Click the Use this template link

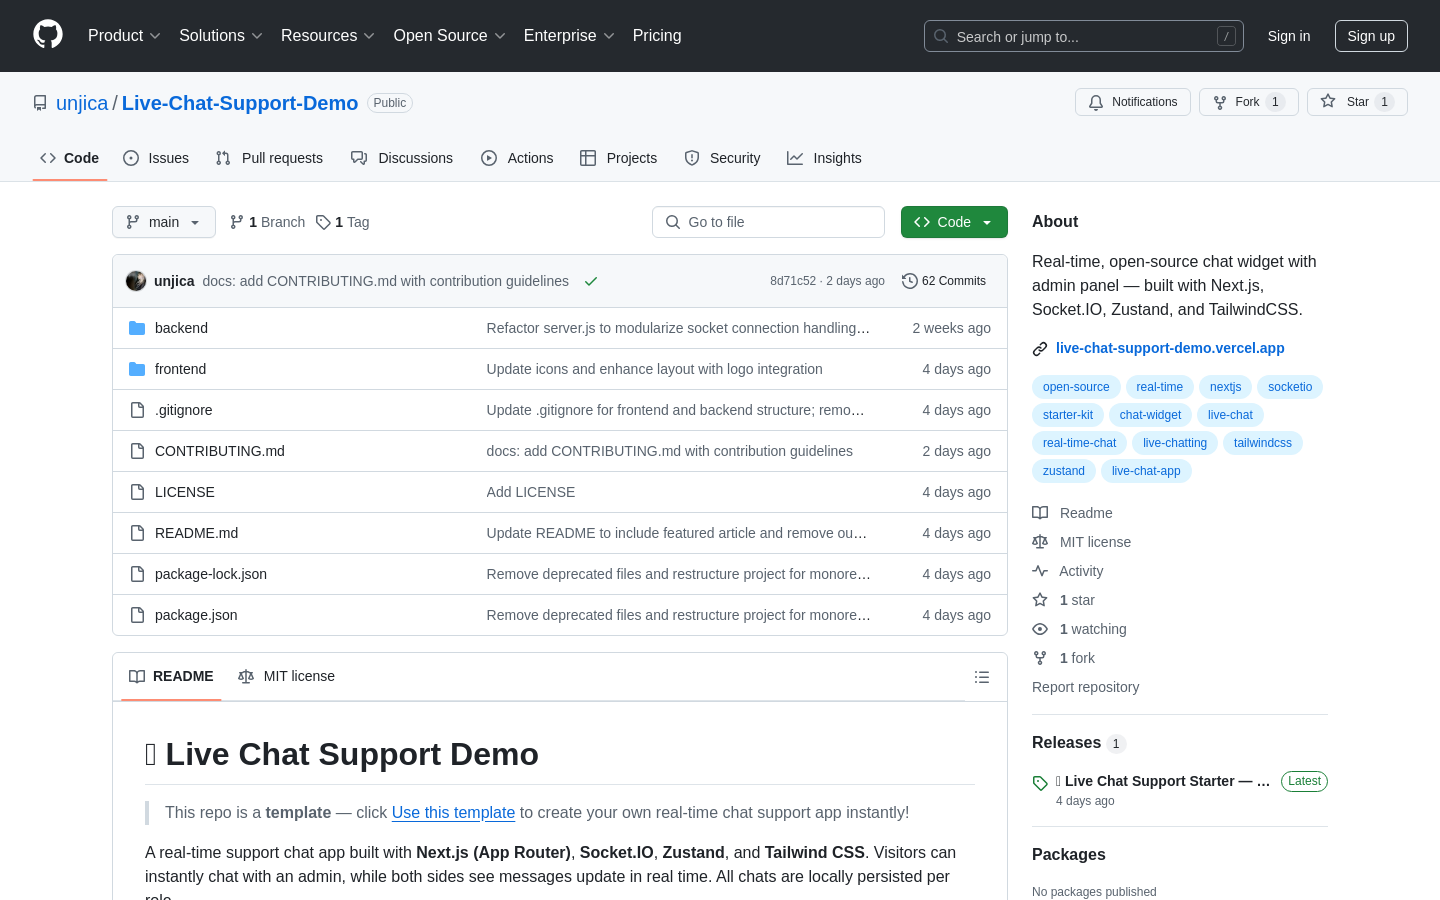[x=453, y=812]
